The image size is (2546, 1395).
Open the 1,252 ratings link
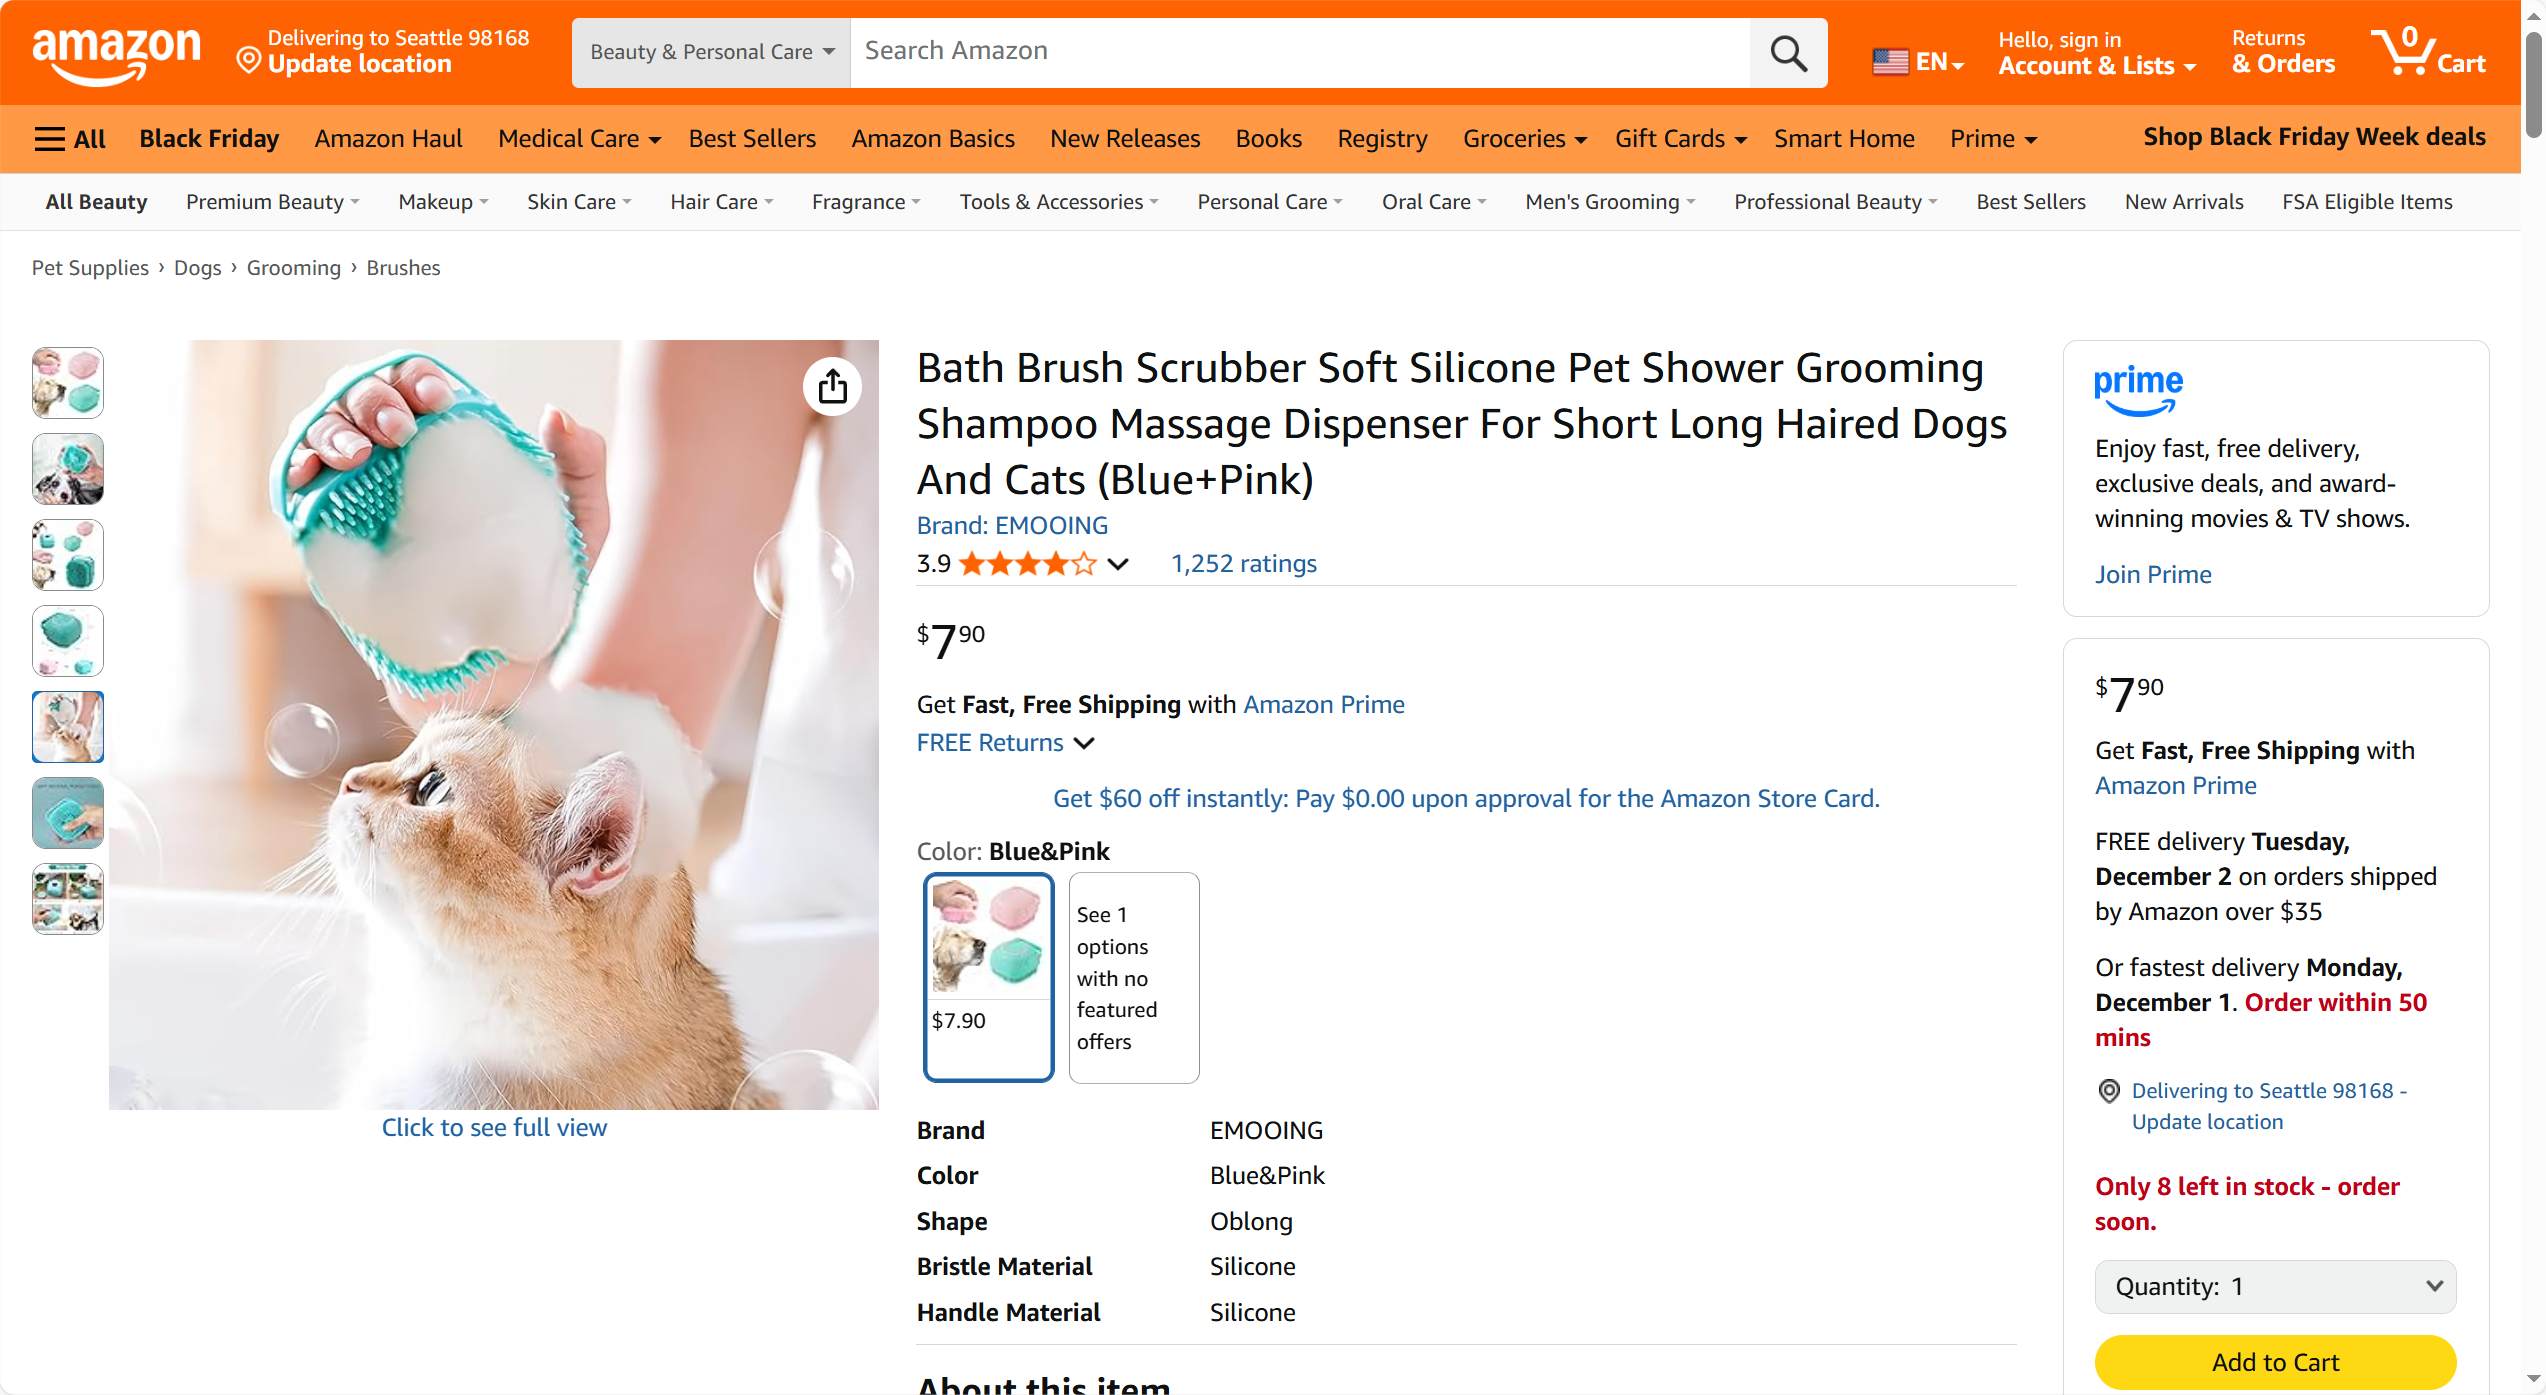click(1243, 564)
